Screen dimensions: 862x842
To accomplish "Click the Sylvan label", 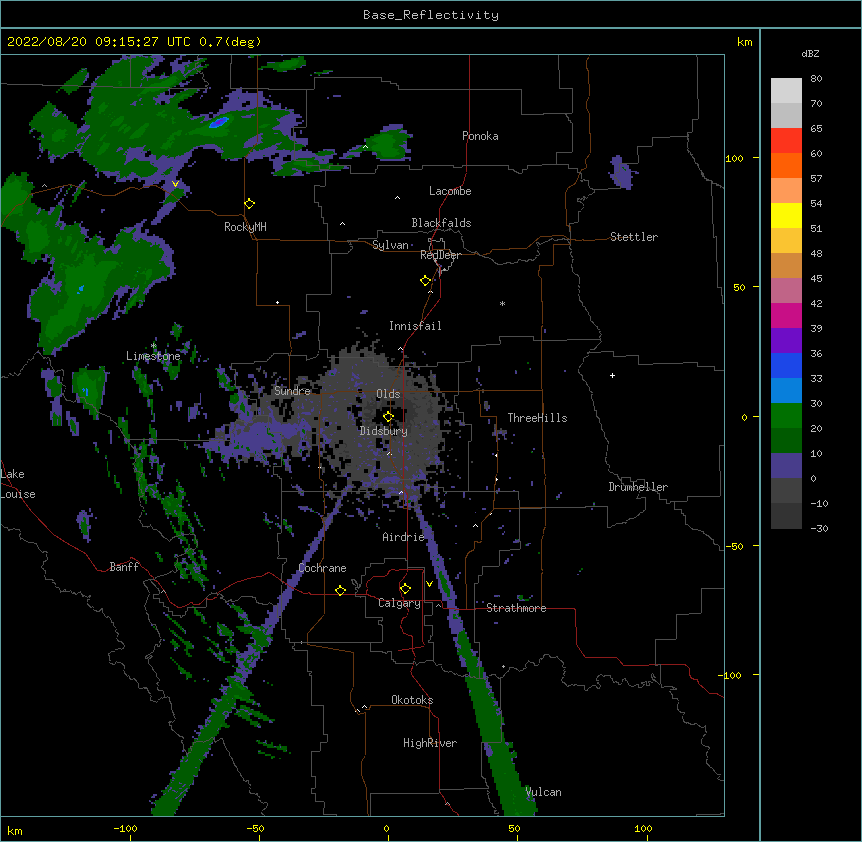I will click(x=390, y=245).
